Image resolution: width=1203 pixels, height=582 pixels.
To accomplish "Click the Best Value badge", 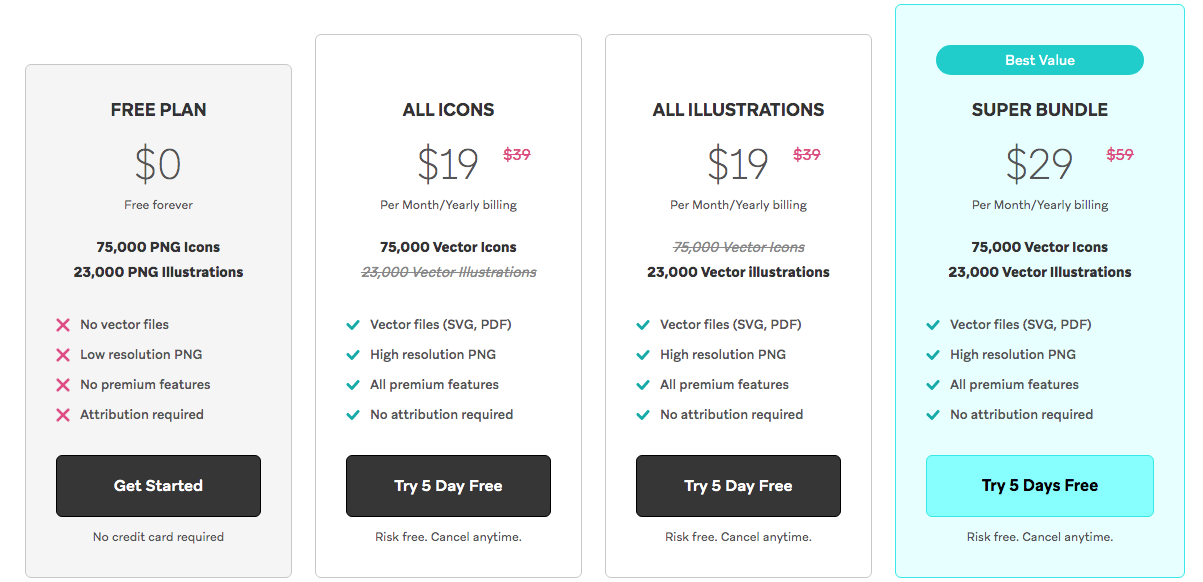I will tap(1039, 61).
